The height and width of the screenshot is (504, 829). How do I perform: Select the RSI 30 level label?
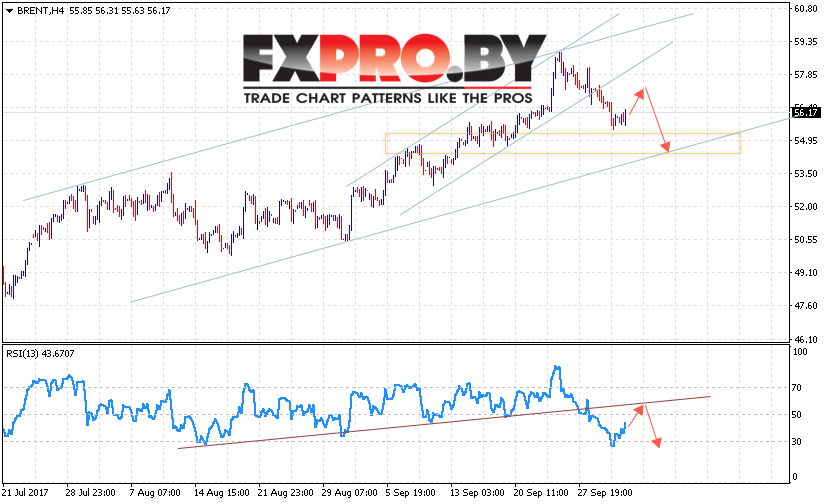pos(797,442)
